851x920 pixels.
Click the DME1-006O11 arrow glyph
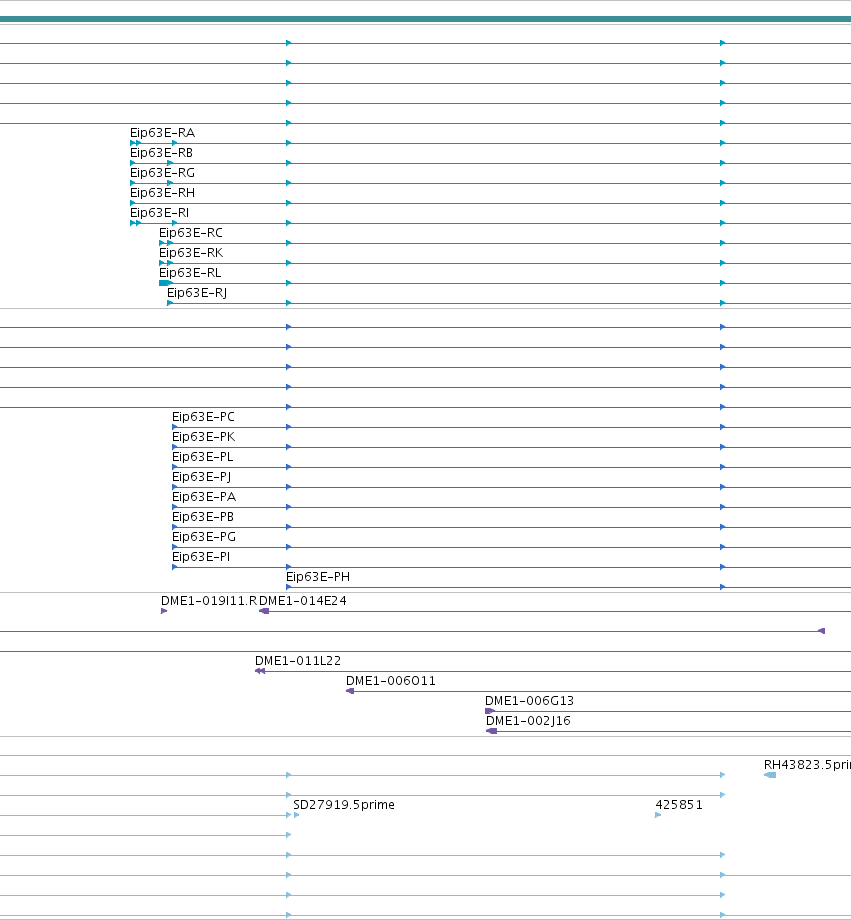coord(350,691)
